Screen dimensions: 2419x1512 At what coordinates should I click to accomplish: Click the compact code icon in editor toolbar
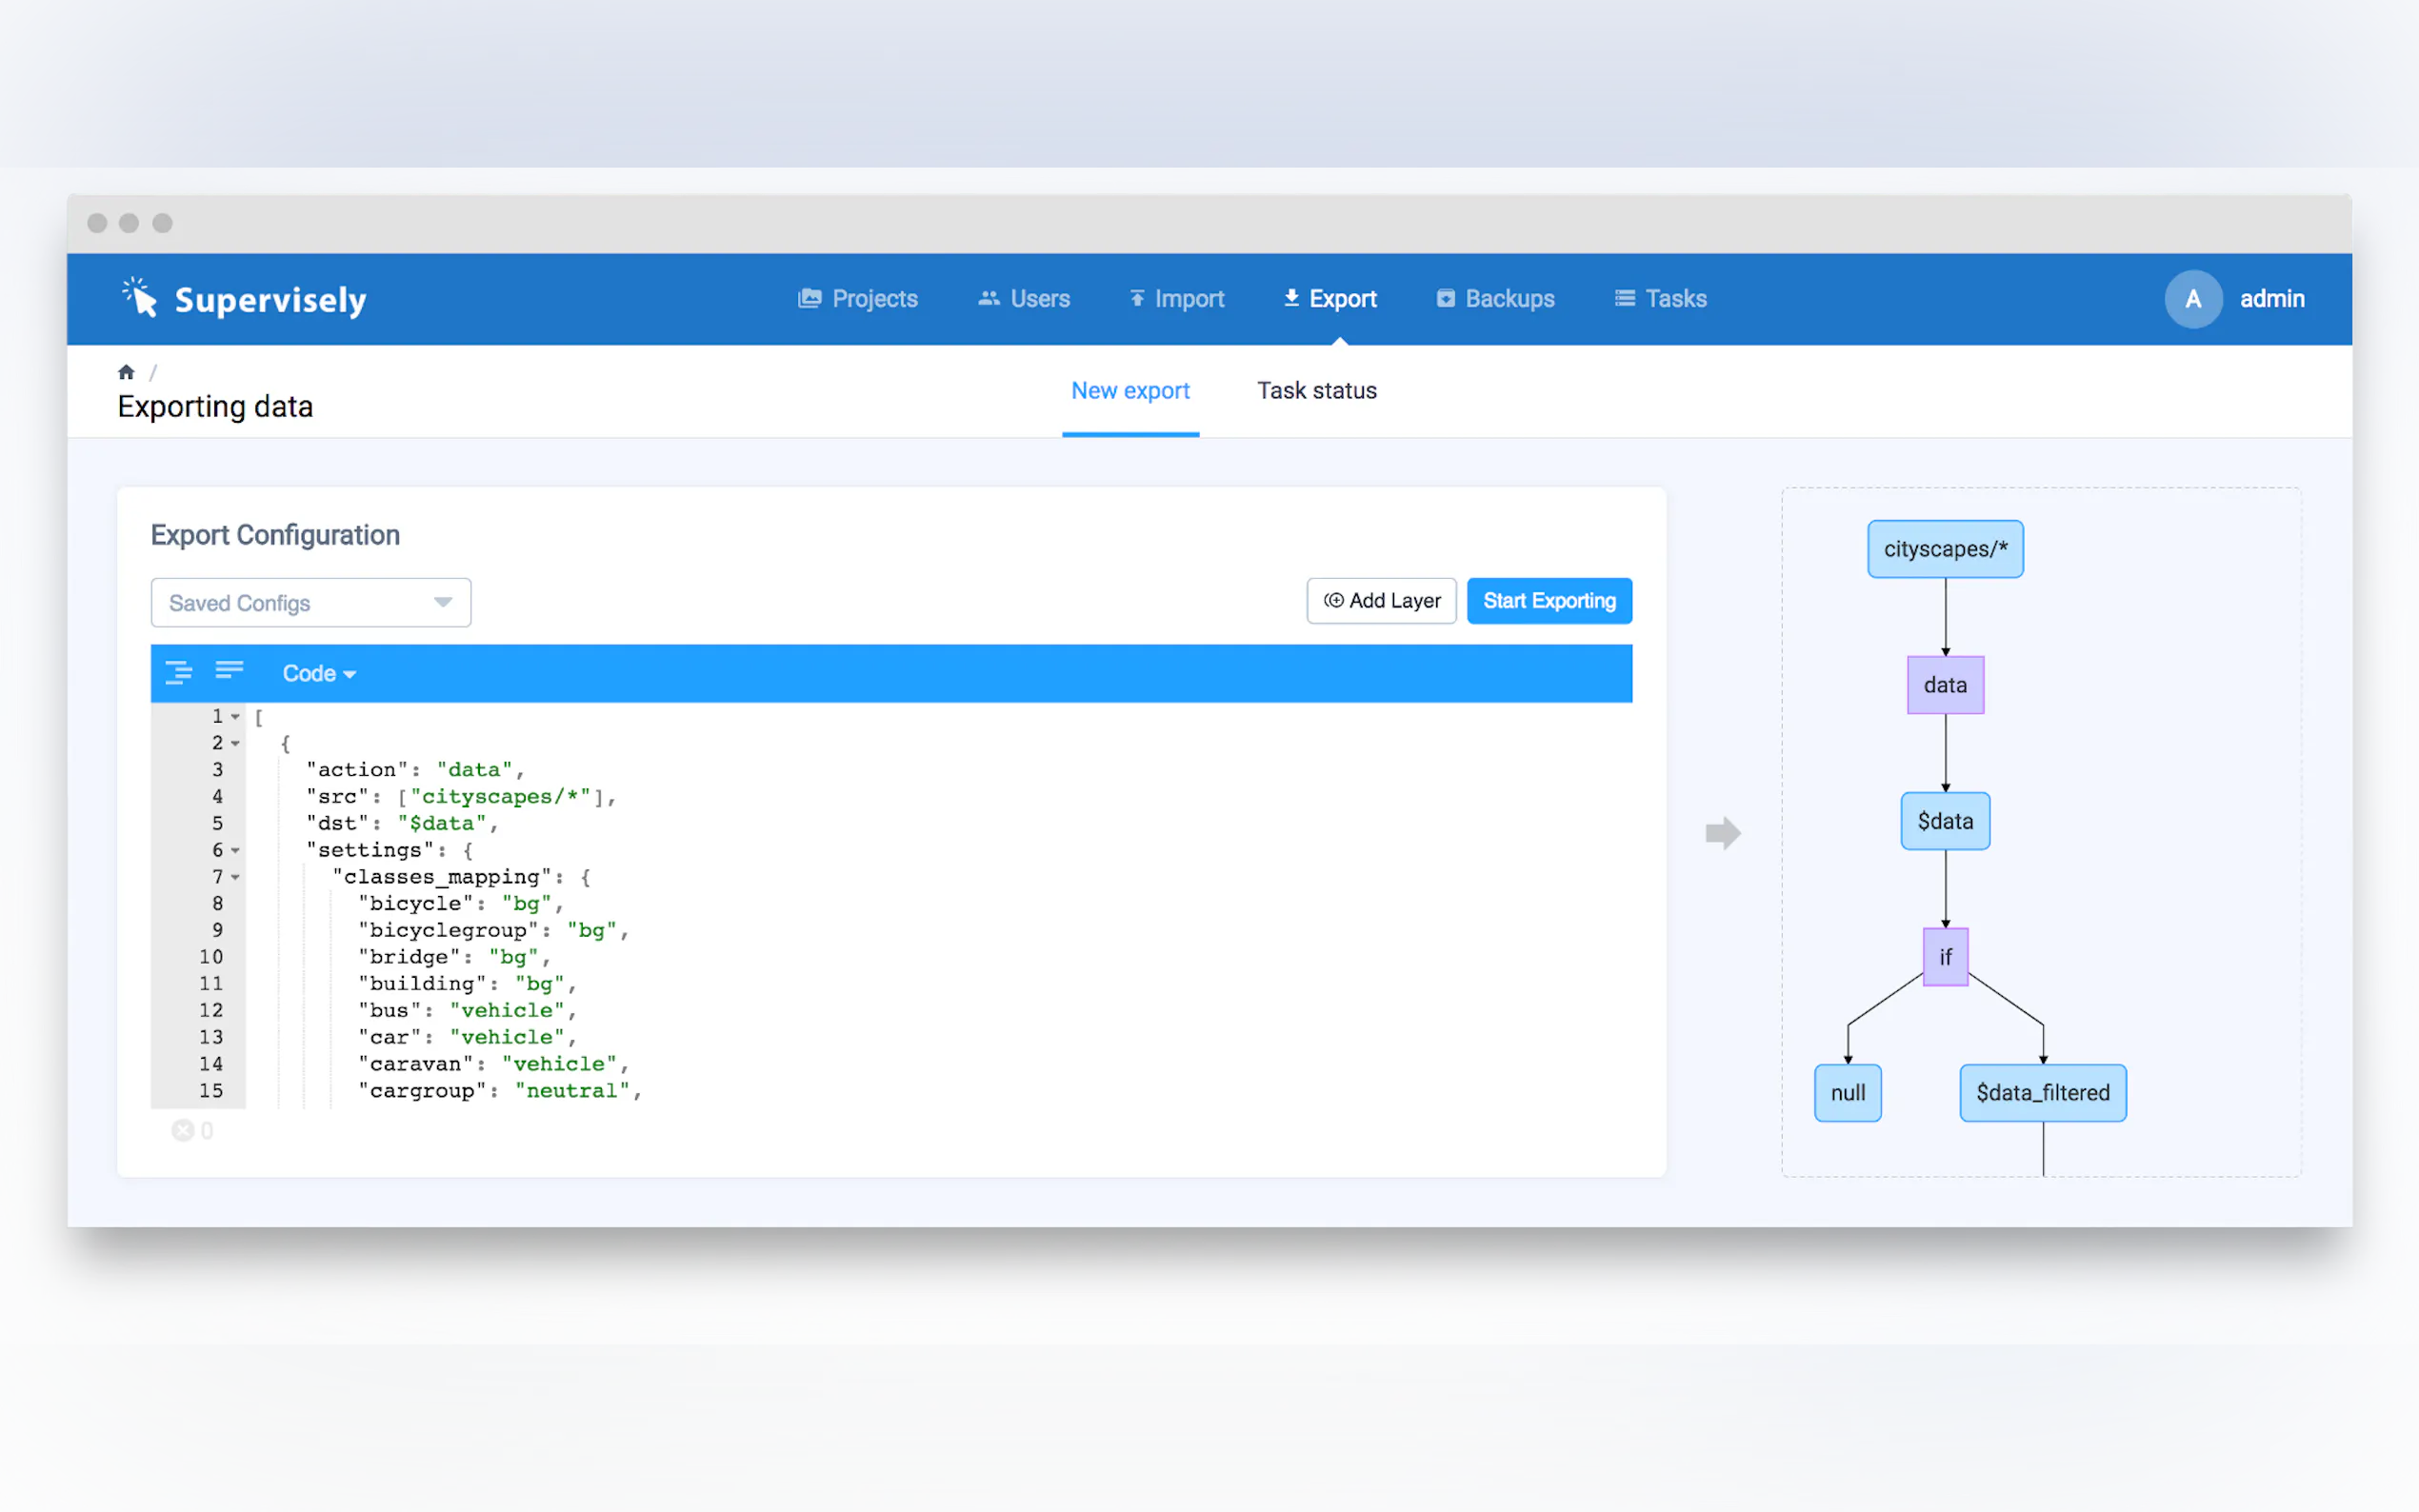pos(229,671)
